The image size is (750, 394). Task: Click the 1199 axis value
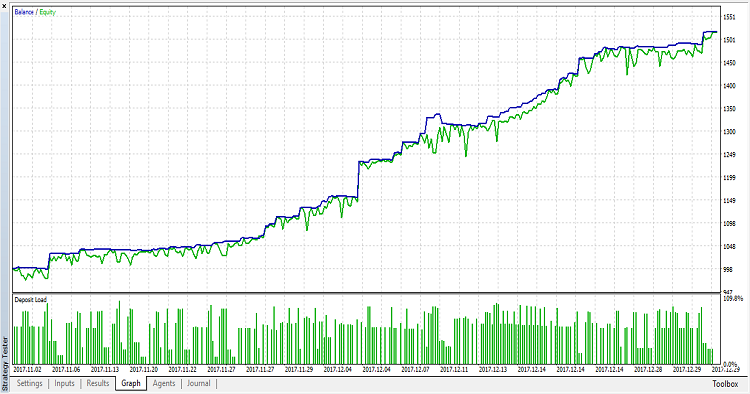coord(729,177)
